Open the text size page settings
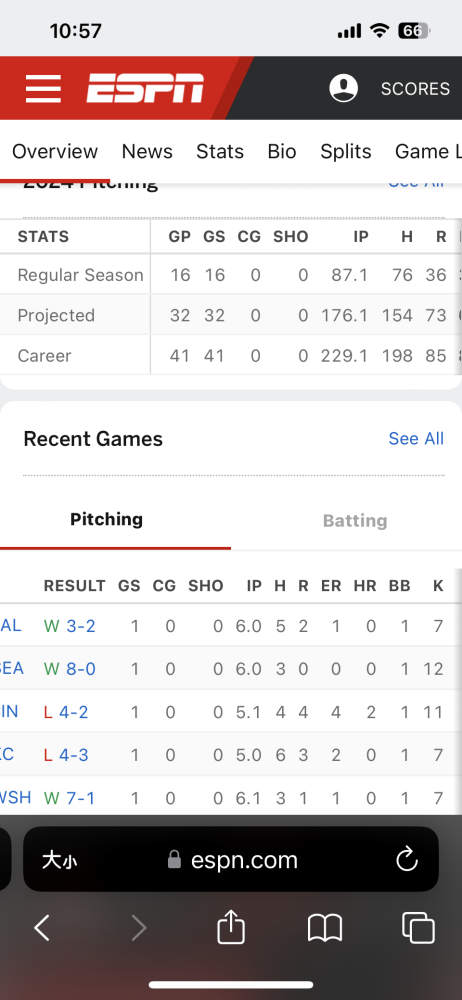 59,860
